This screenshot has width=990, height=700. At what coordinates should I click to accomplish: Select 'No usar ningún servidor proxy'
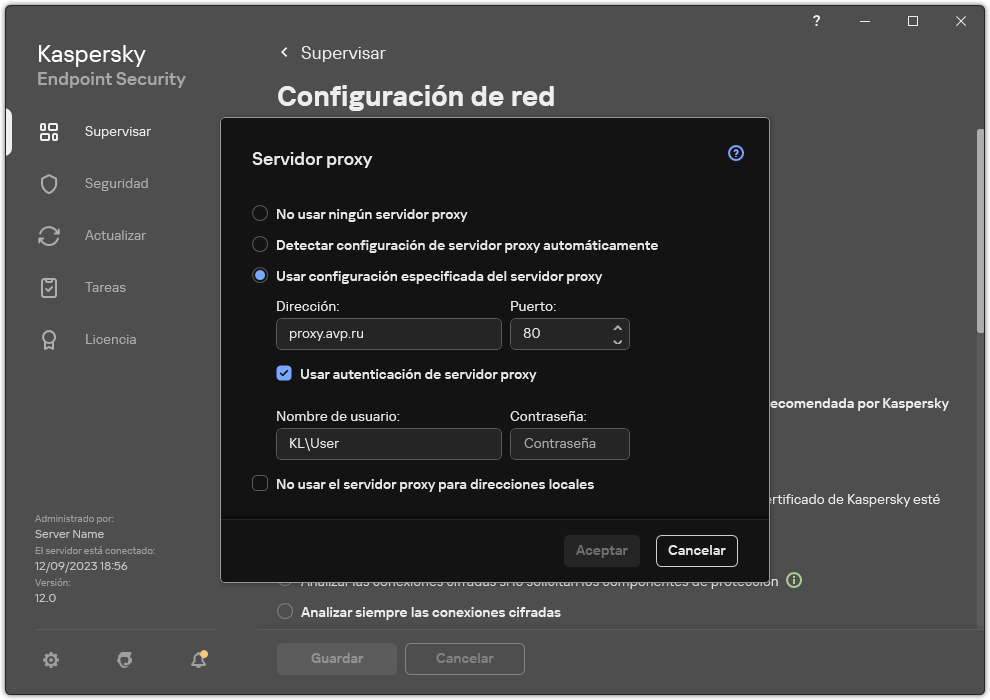pos(260,213)
